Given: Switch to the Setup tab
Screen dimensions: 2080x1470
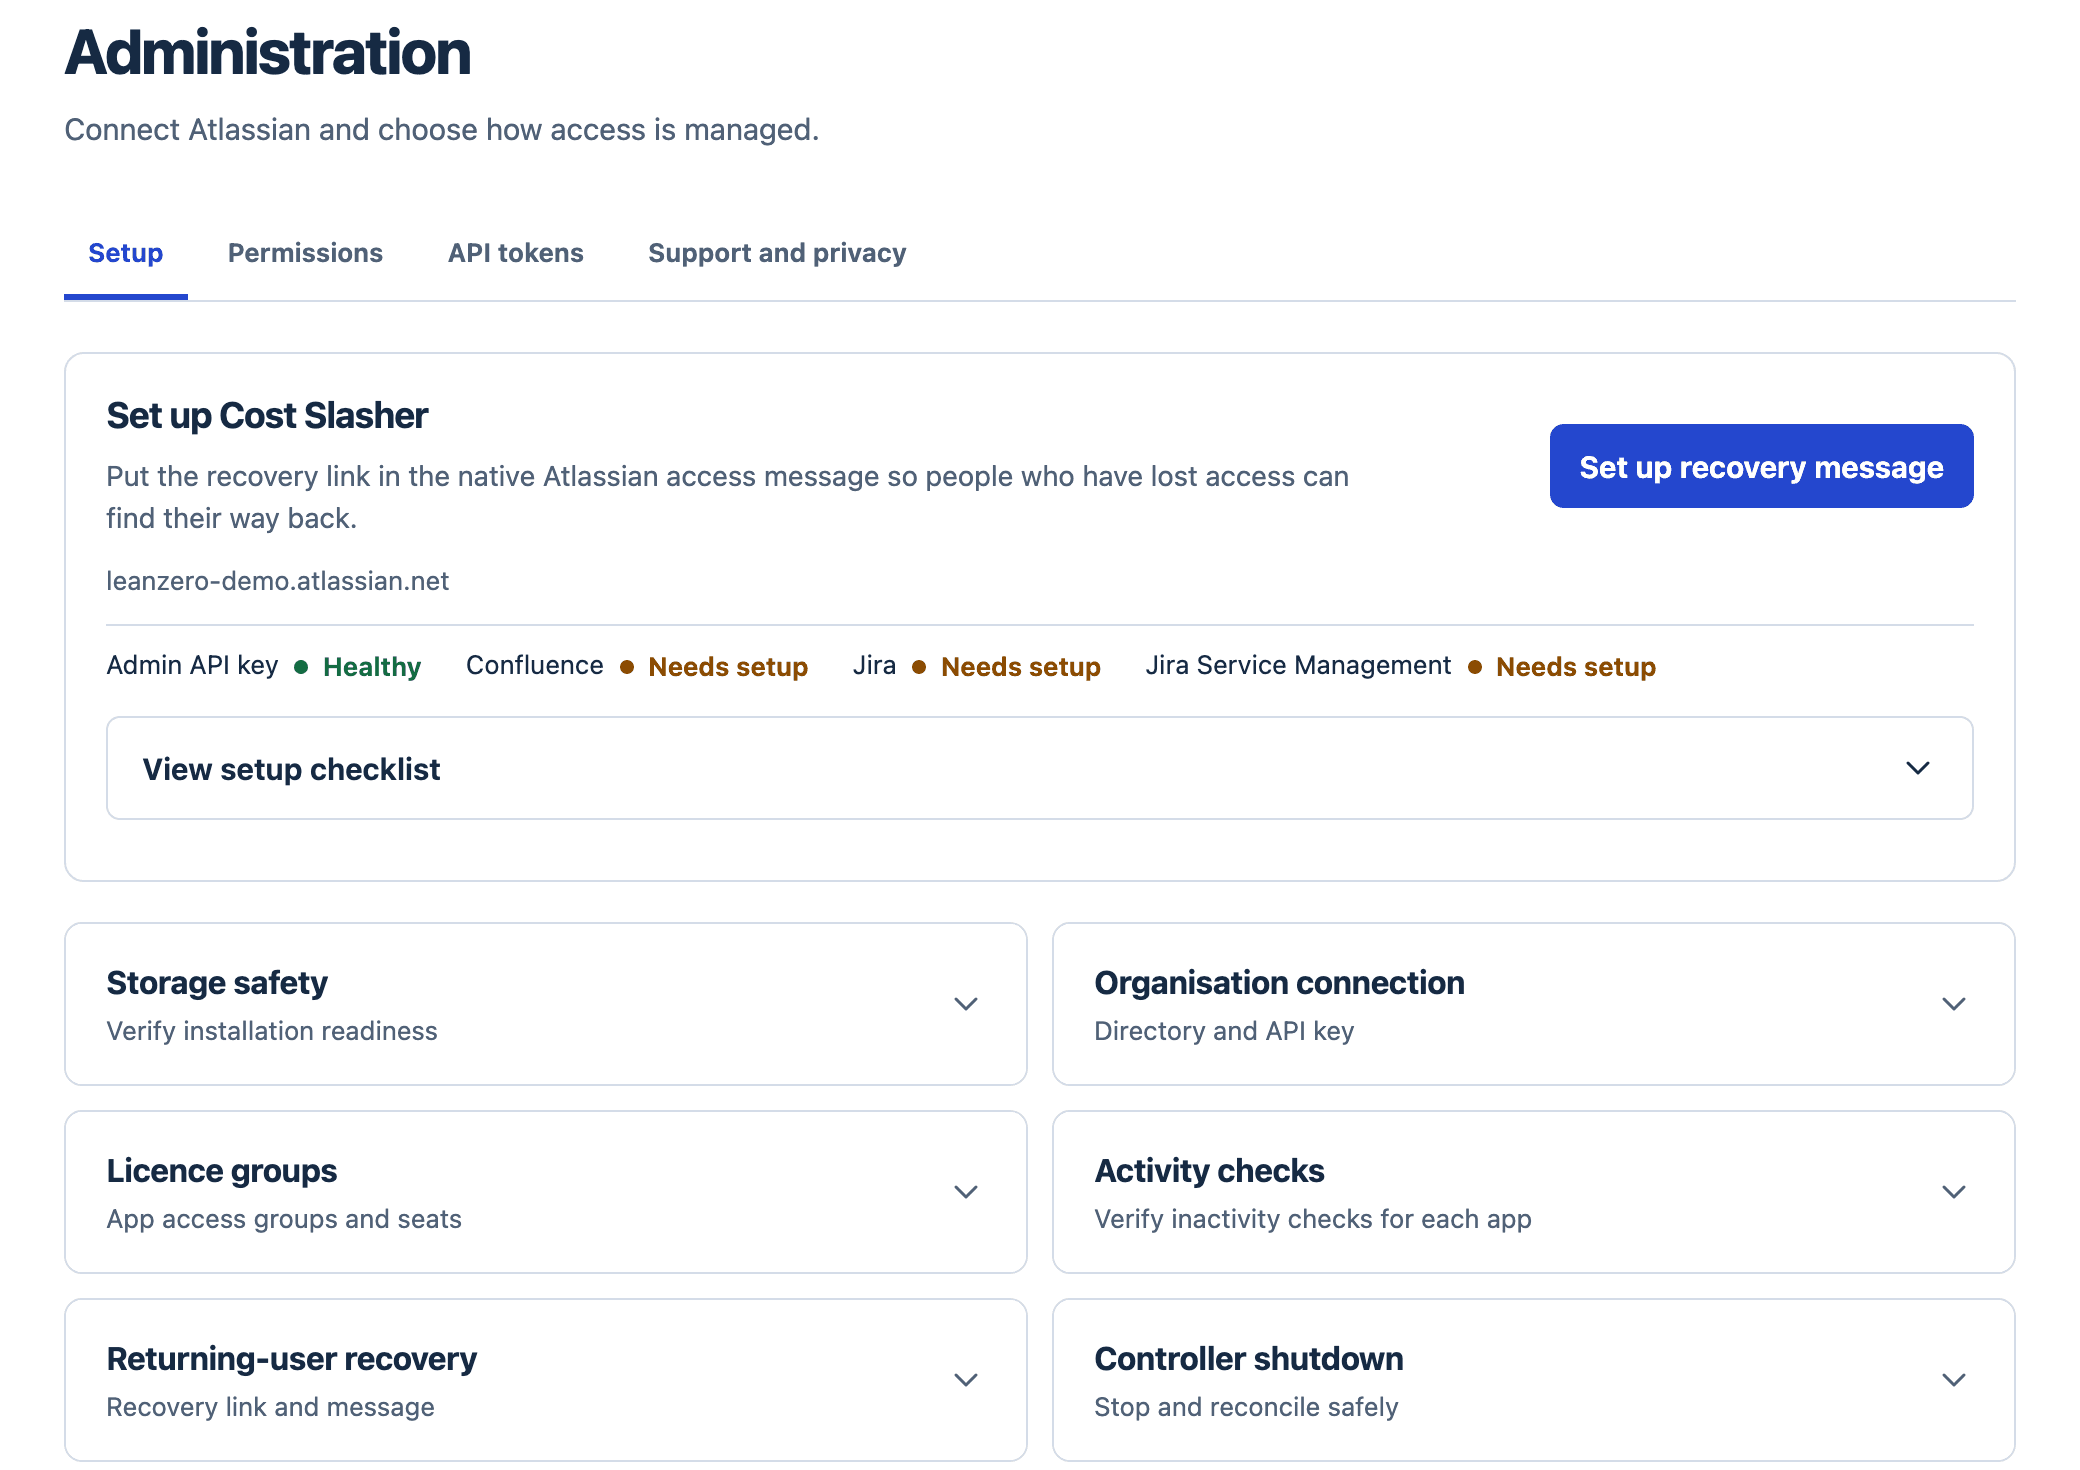Looking at the screenshot, I should 125,253.
